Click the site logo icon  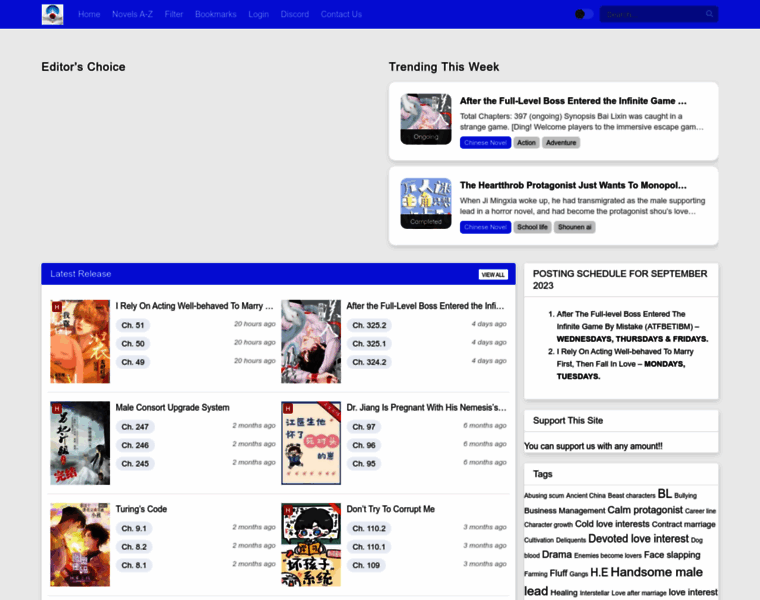click(52, 15)
